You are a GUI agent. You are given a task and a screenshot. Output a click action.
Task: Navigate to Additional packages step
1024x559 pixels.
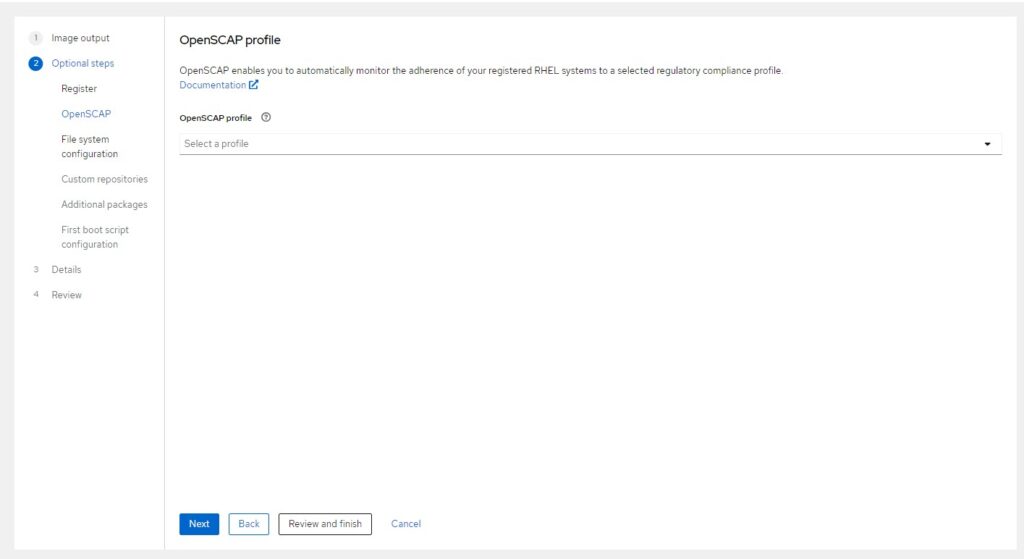coord(104,204)
